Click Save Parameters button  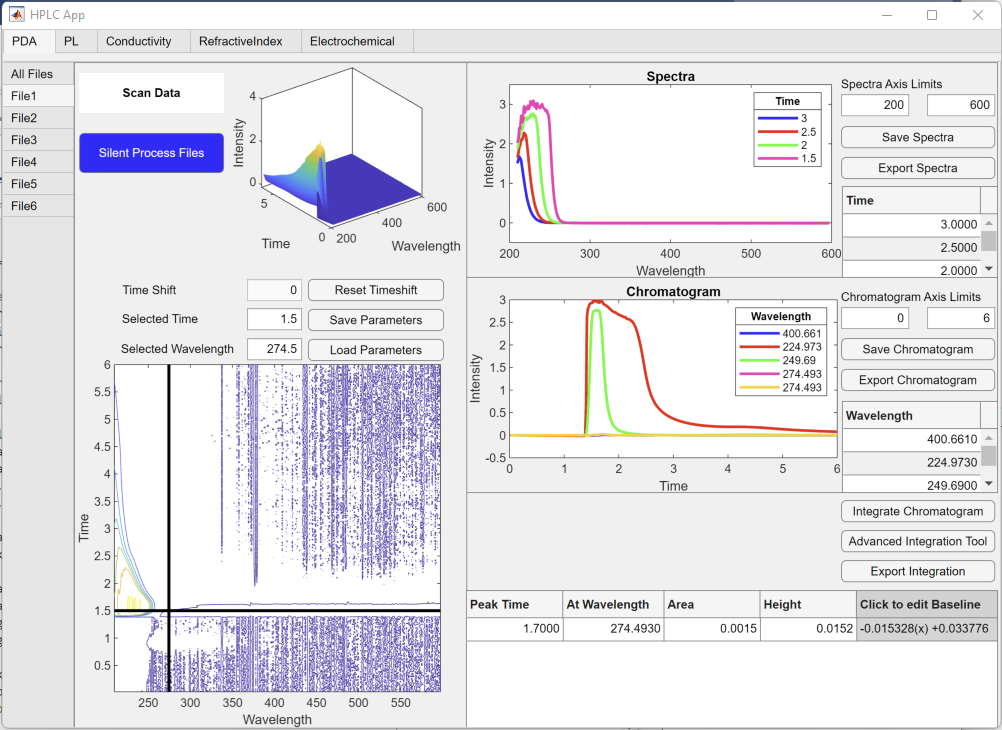(x=375, y=320)
